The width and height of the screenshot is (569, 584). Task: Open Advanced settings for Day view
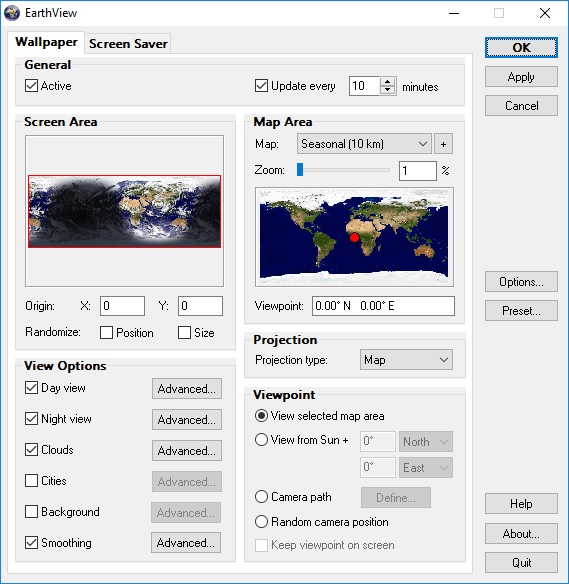coord(187,389)
